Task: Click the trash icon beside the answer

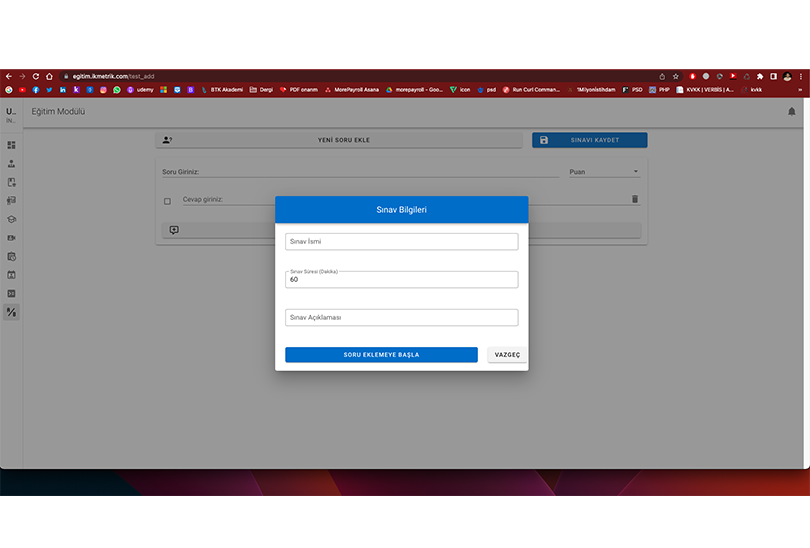Action: tap(635, 199)
